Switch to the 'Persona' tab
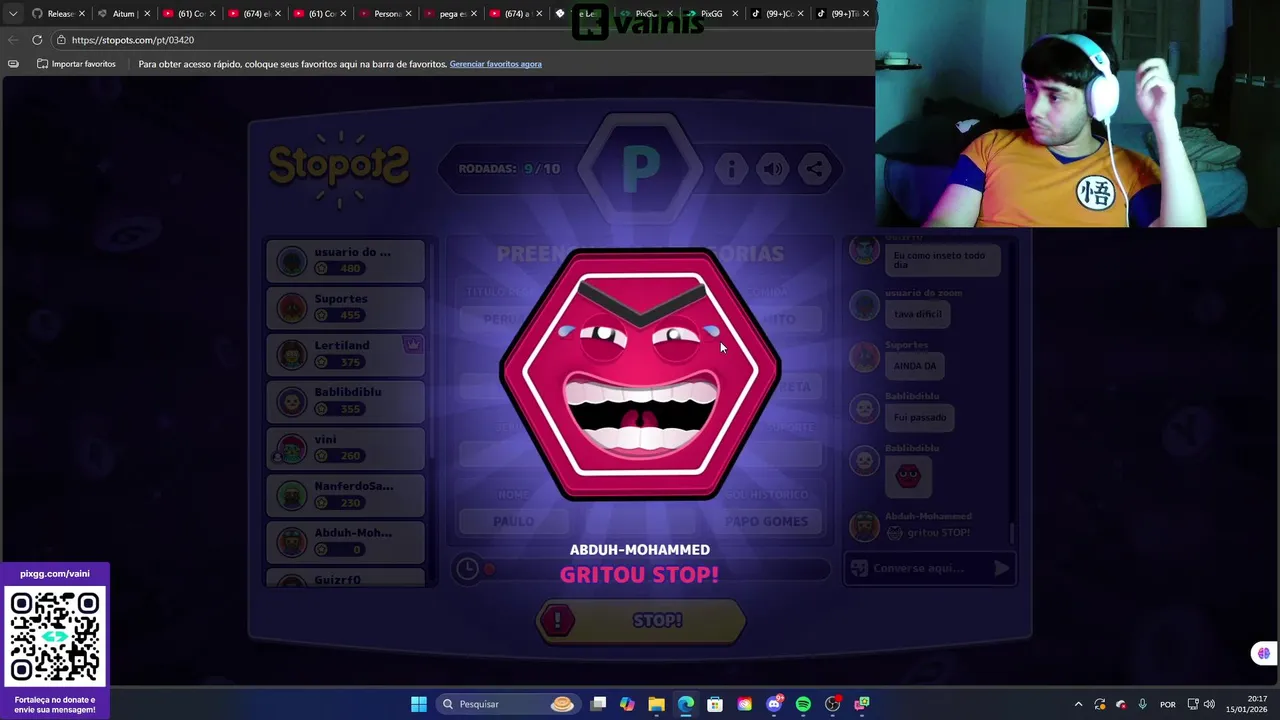 coord(386,14)
